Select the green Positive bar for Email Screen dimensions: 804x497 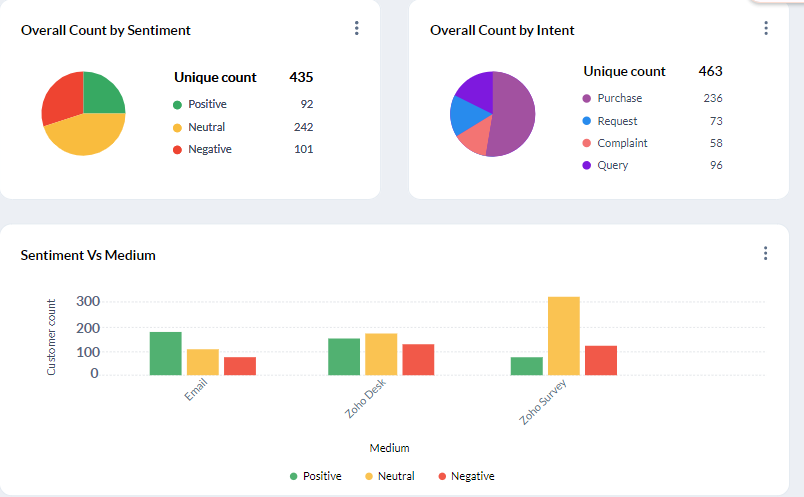tap(165, 354)
